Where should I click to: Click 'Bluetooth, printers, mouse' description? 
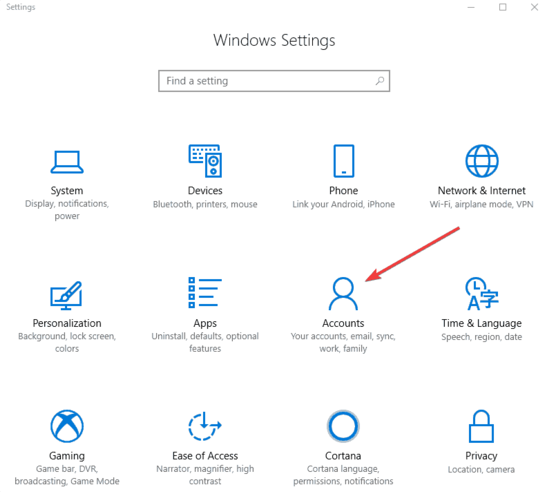pos(205,204)
